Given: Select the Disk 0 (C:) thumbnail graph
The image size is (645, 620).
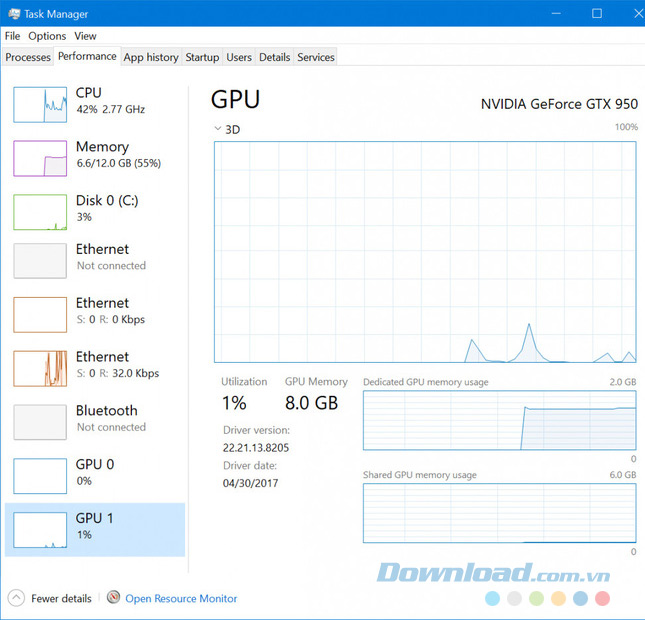Looking at the screenshot, I should [x=40, y=212].
